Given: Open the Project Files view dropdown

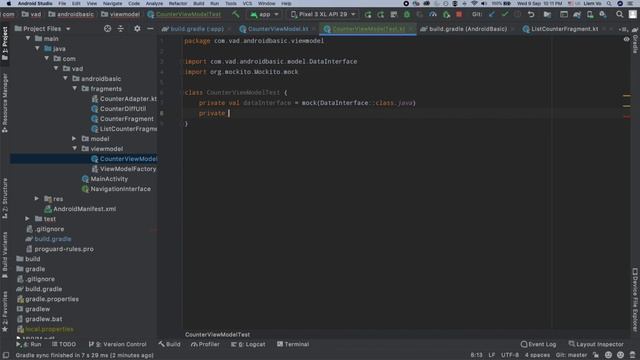Looking at the screenshot, I should coord(42,29).
